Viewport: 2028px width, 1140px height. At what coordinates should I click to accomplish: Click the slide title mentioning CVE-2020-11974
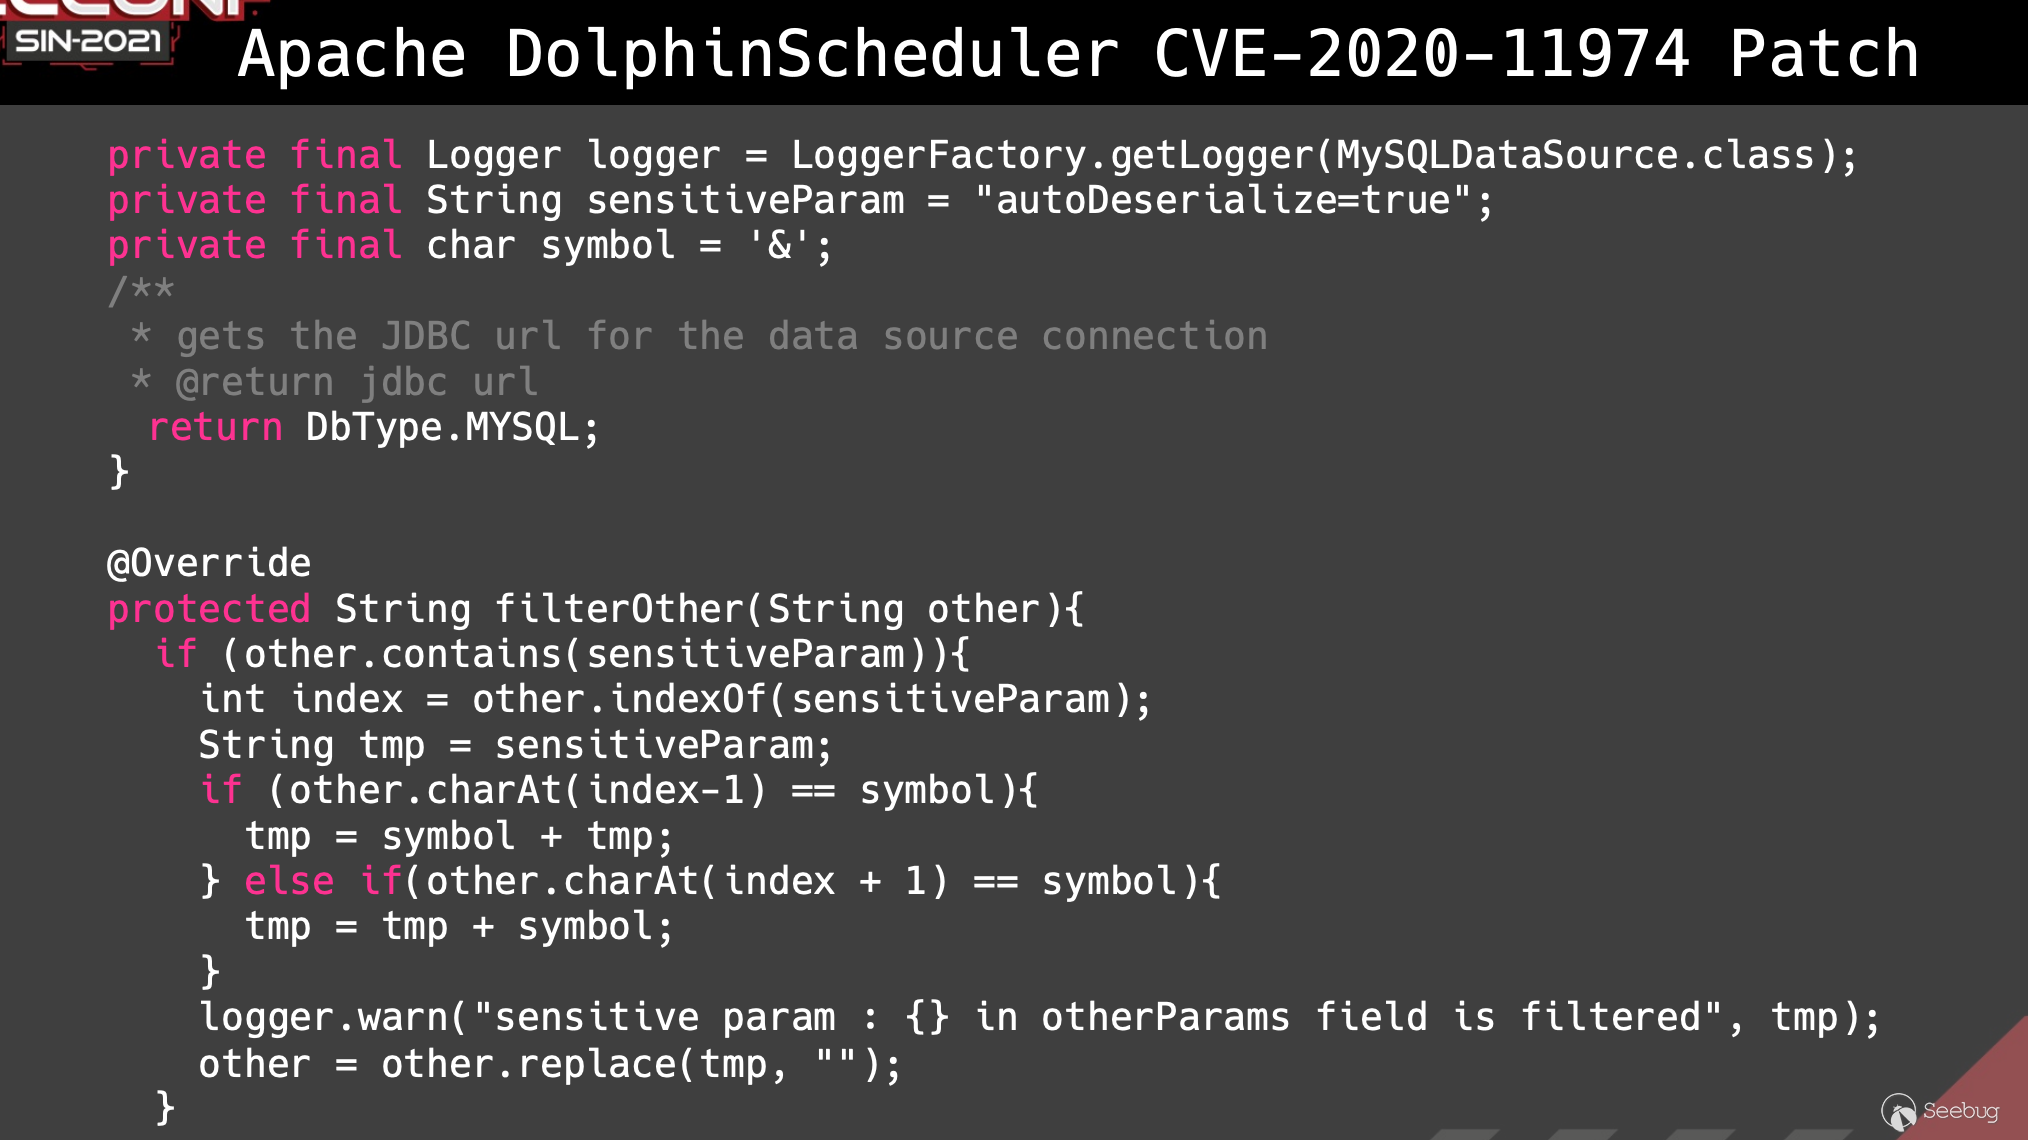click(1078, 54)
